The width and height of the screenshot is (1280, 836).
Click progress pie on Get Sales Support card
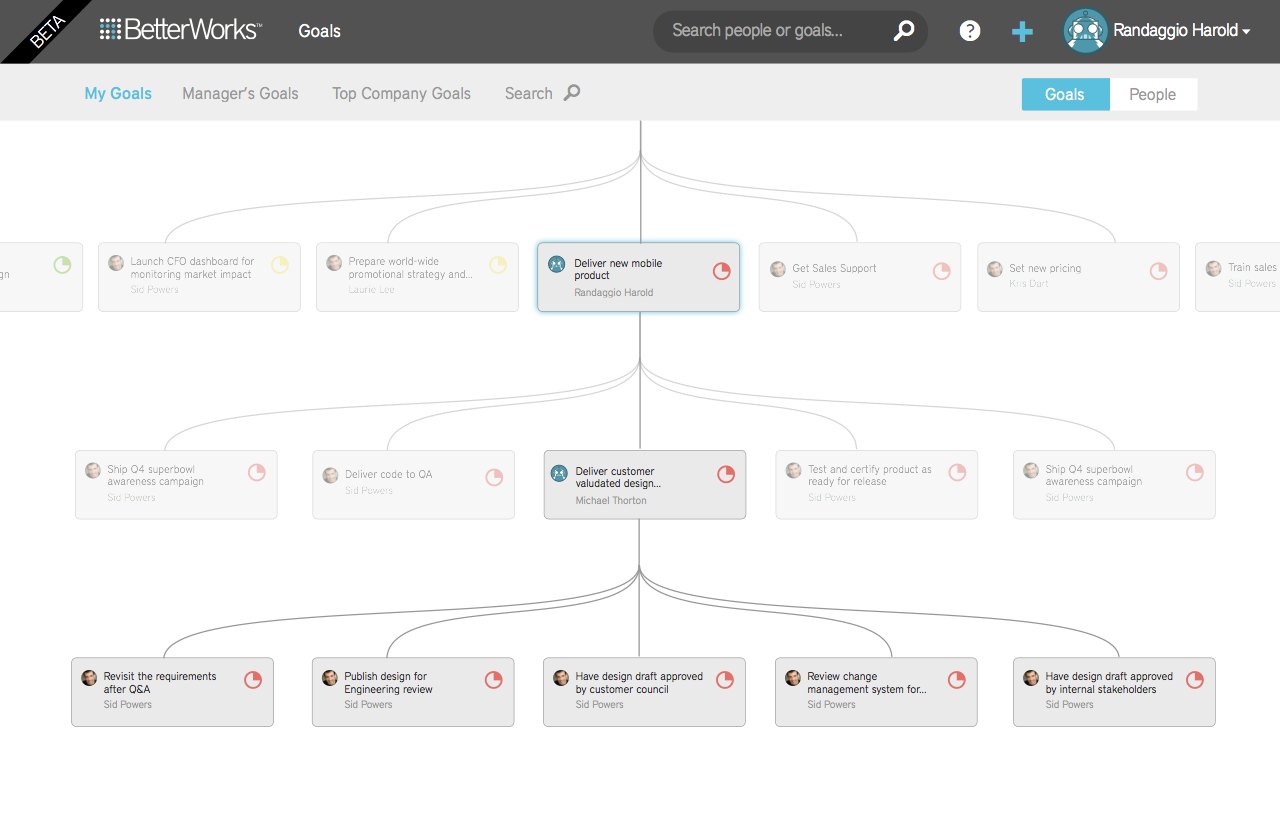[942, 271]
